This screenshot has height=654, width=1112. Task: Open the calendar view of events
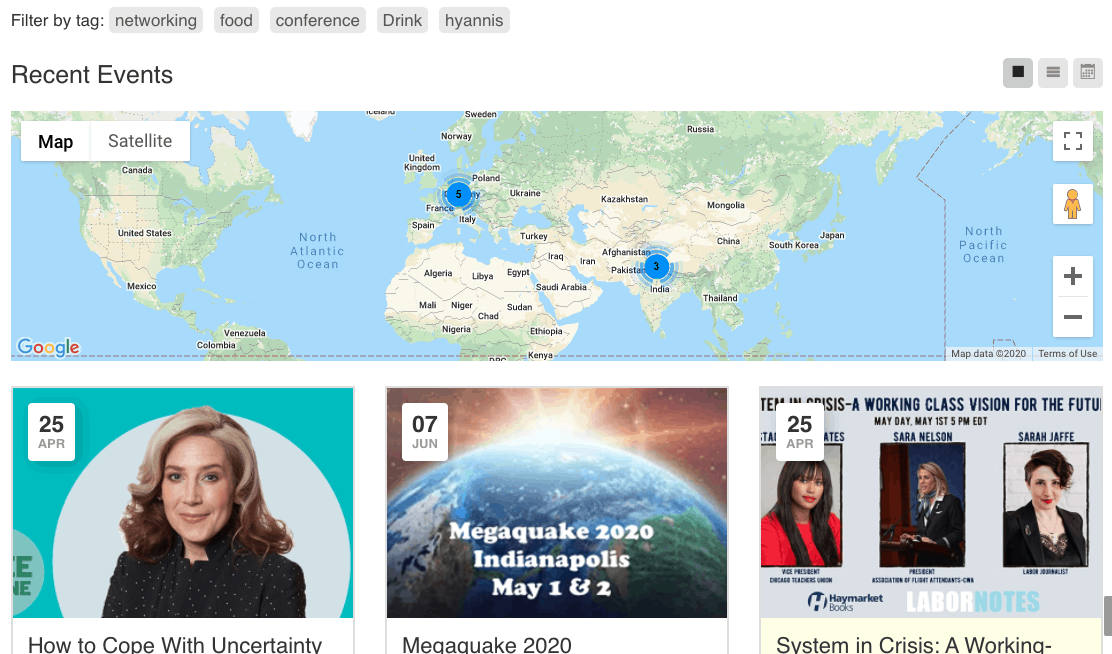[1087, 72]
